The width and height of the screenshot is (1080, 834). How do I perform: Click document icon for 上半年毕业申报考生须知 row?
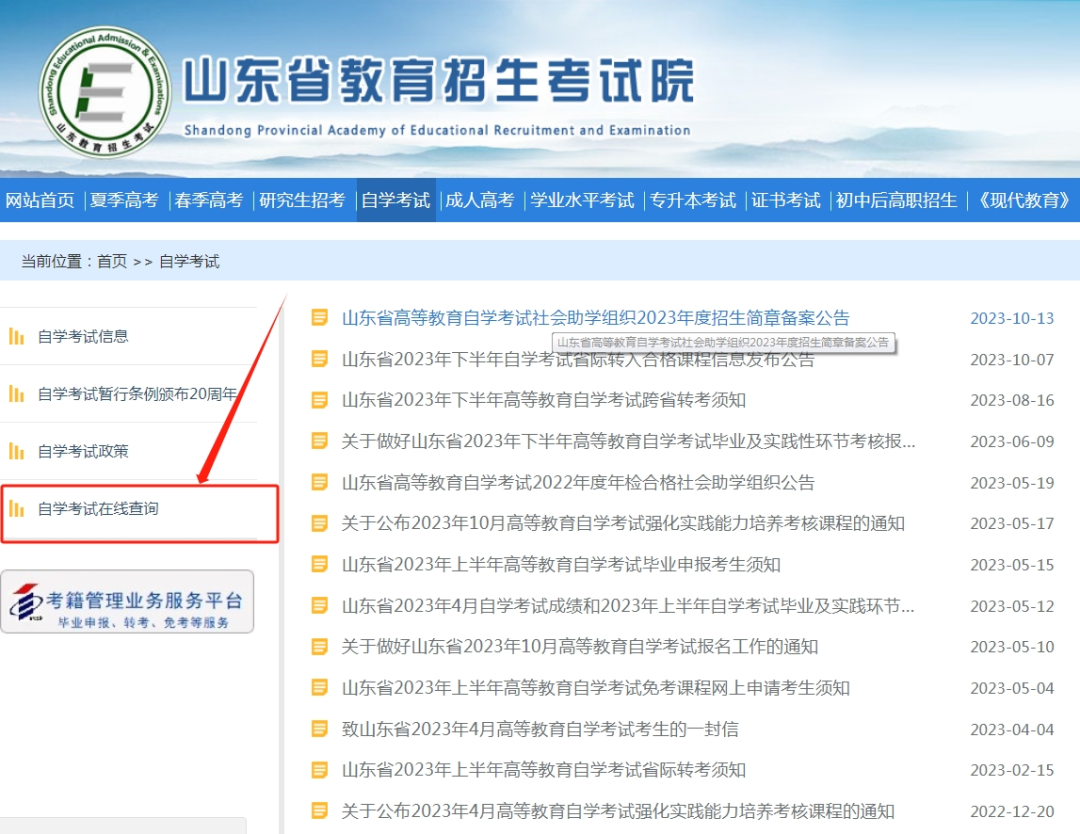(320, 564)
